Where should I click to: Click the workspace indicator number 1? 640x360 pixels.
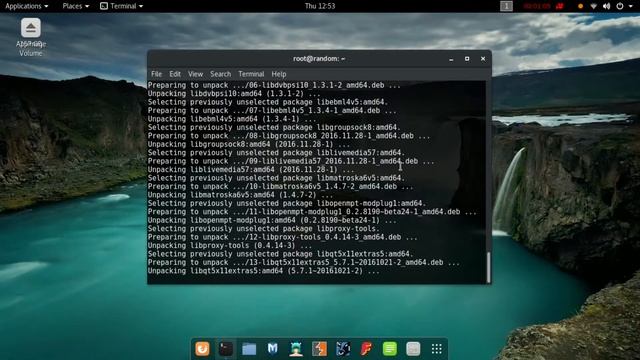pyautogui.click(x=506, y=6)
